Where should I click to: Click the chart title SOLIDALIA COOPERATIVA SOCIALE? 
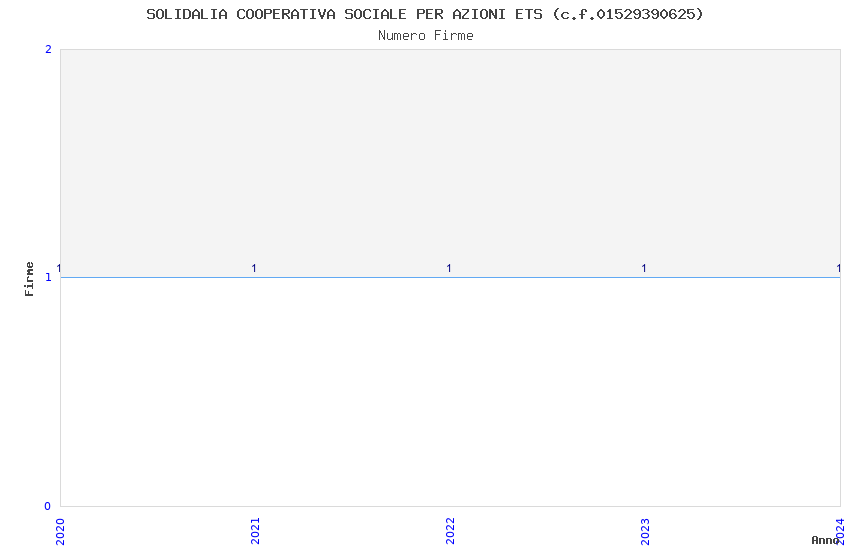[x=424, y=14]
